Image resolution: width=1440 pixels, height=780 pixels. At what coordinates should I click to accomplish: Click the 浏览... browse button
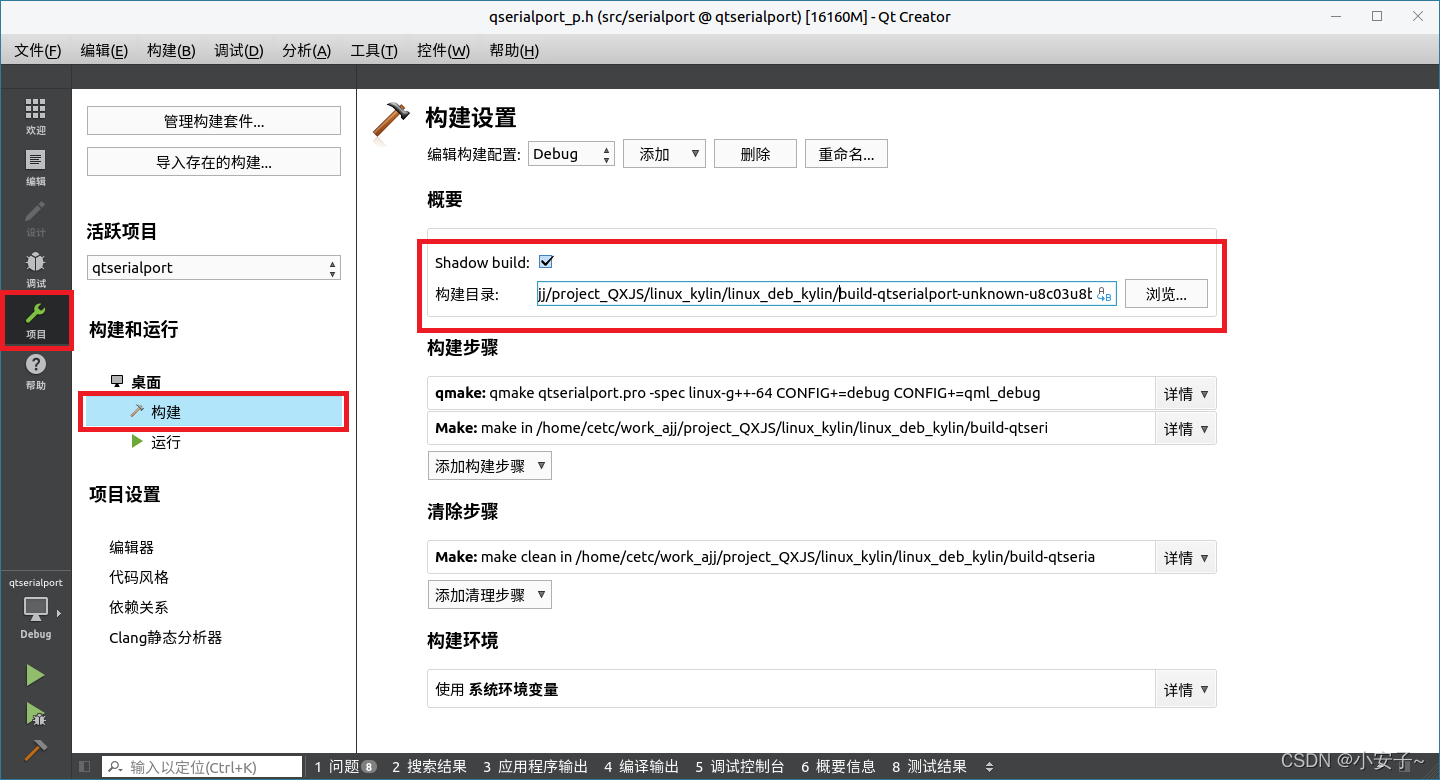[1166, 294]
